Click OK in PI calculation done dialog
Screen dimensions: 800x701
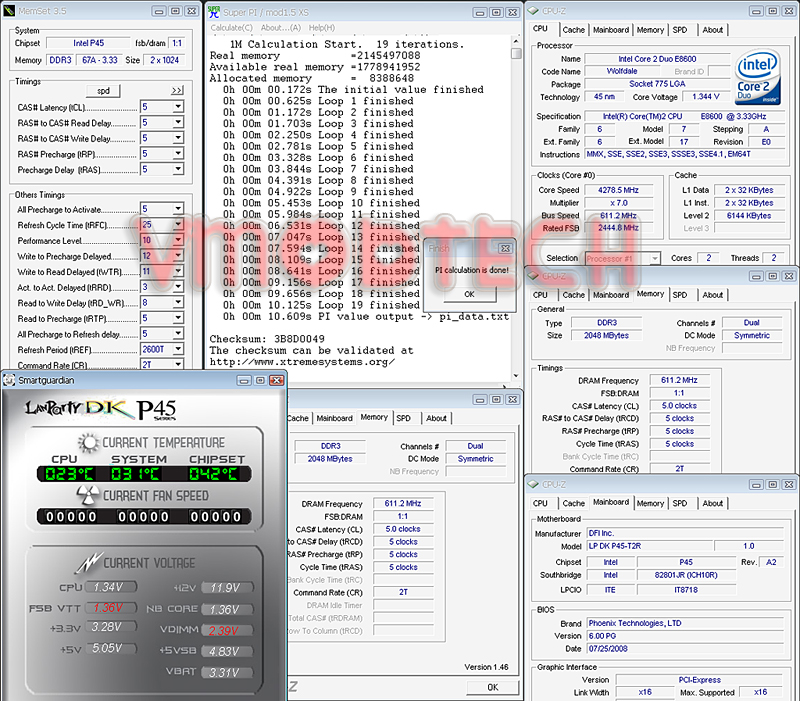(x=469, y=294)
